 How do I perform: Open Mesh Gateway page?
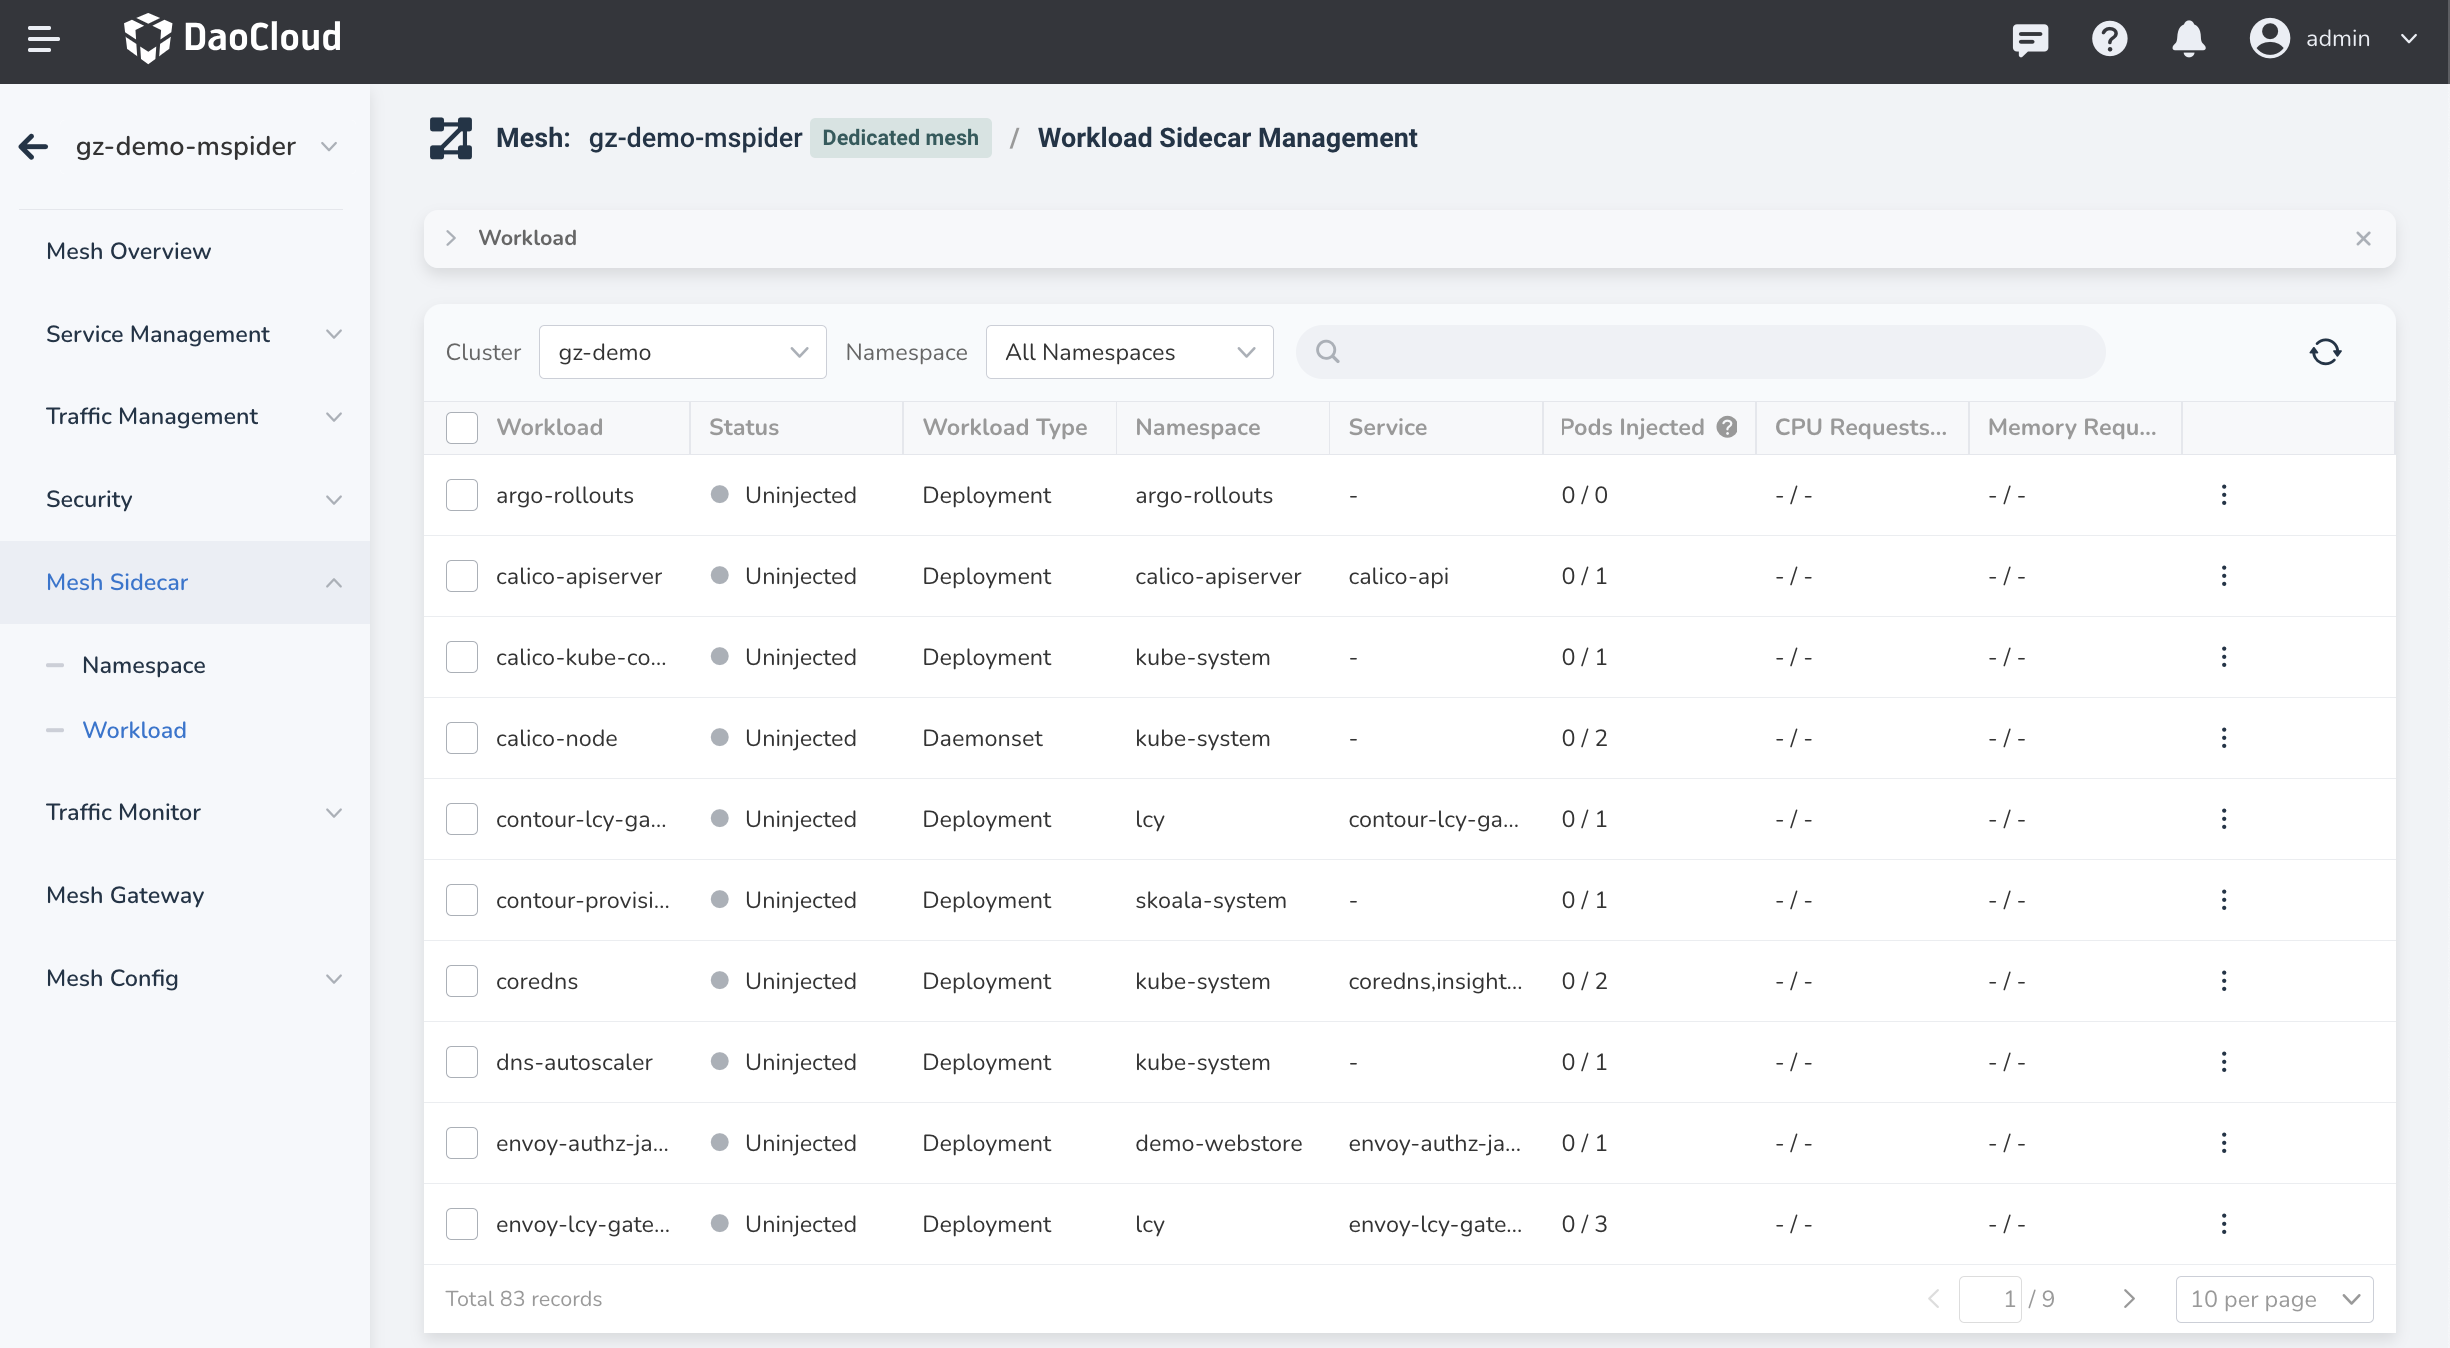pos(125,895)
